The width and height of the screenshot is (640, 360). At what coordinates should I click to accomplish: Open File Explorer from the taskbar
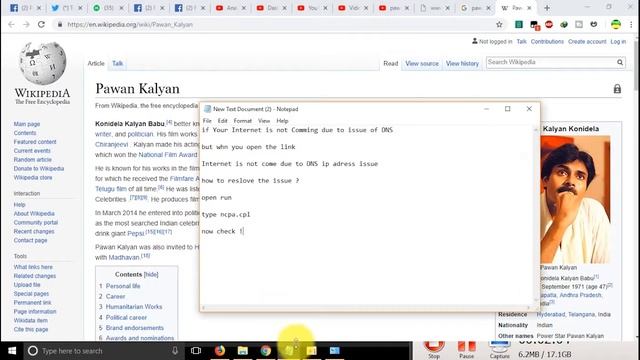click(243, 351)
